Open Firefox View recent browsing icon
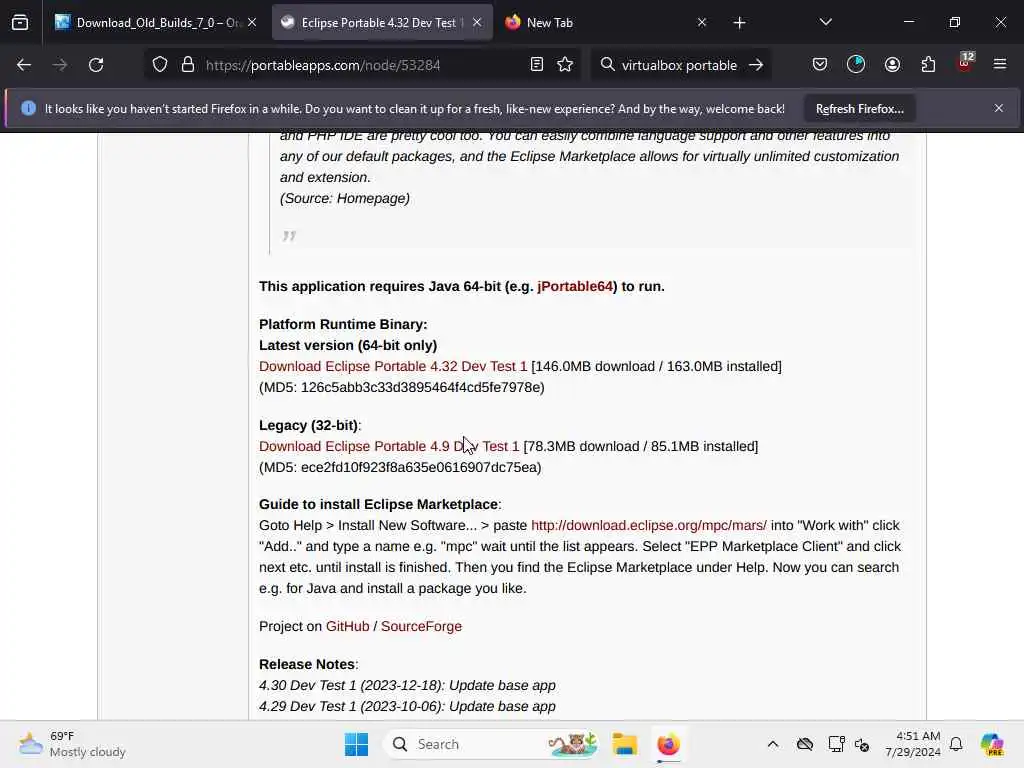 pos(20,23)
